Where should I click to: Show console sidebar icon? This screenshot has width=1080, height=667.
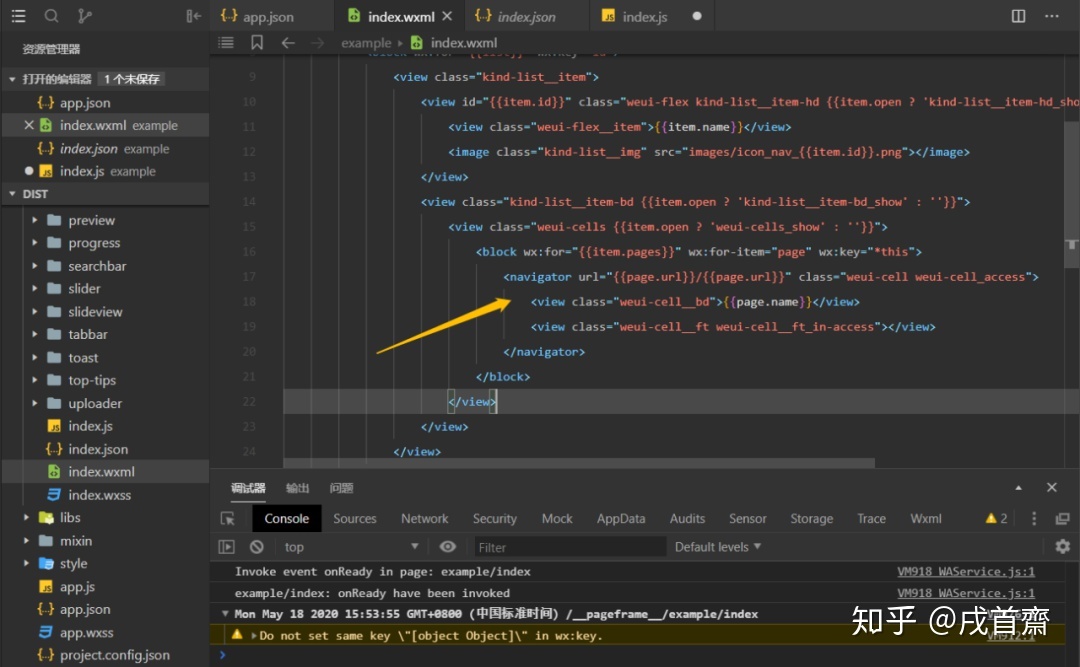(x=227, y=547)
